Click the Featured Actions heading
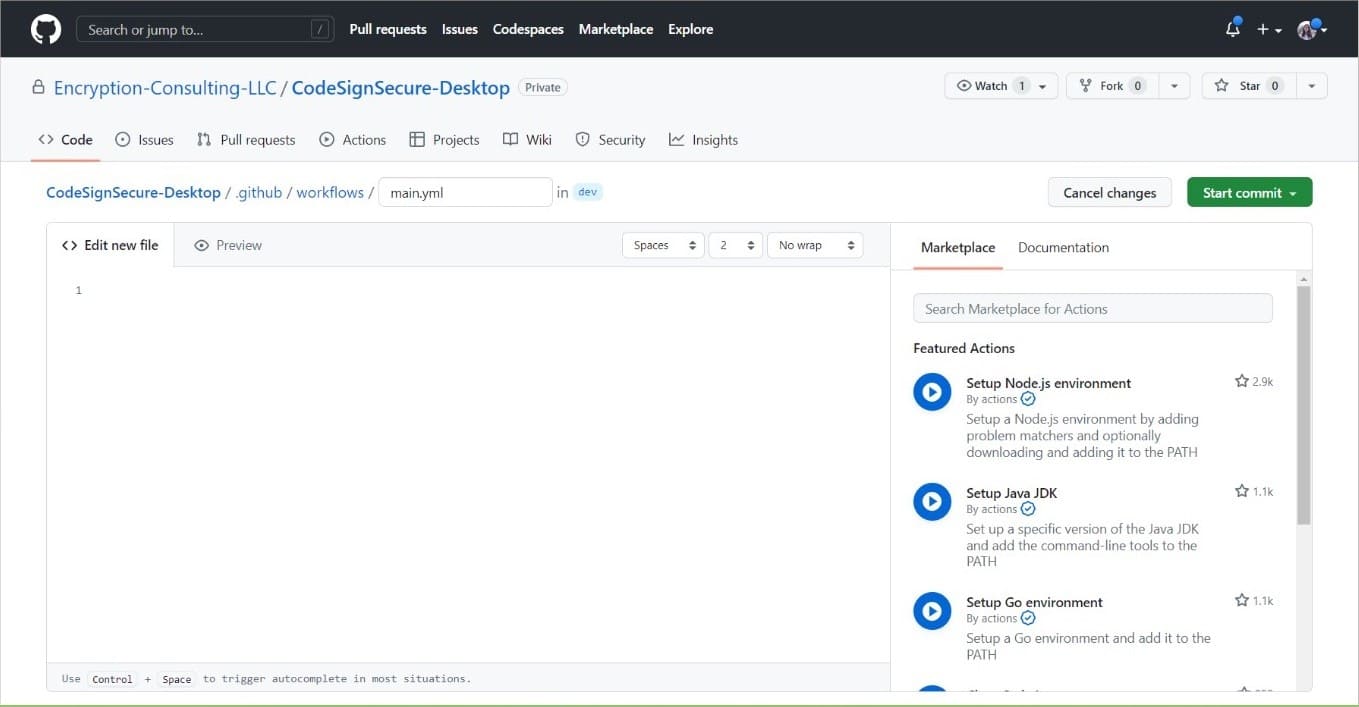 pyautogui.click(x=964, y=348)
